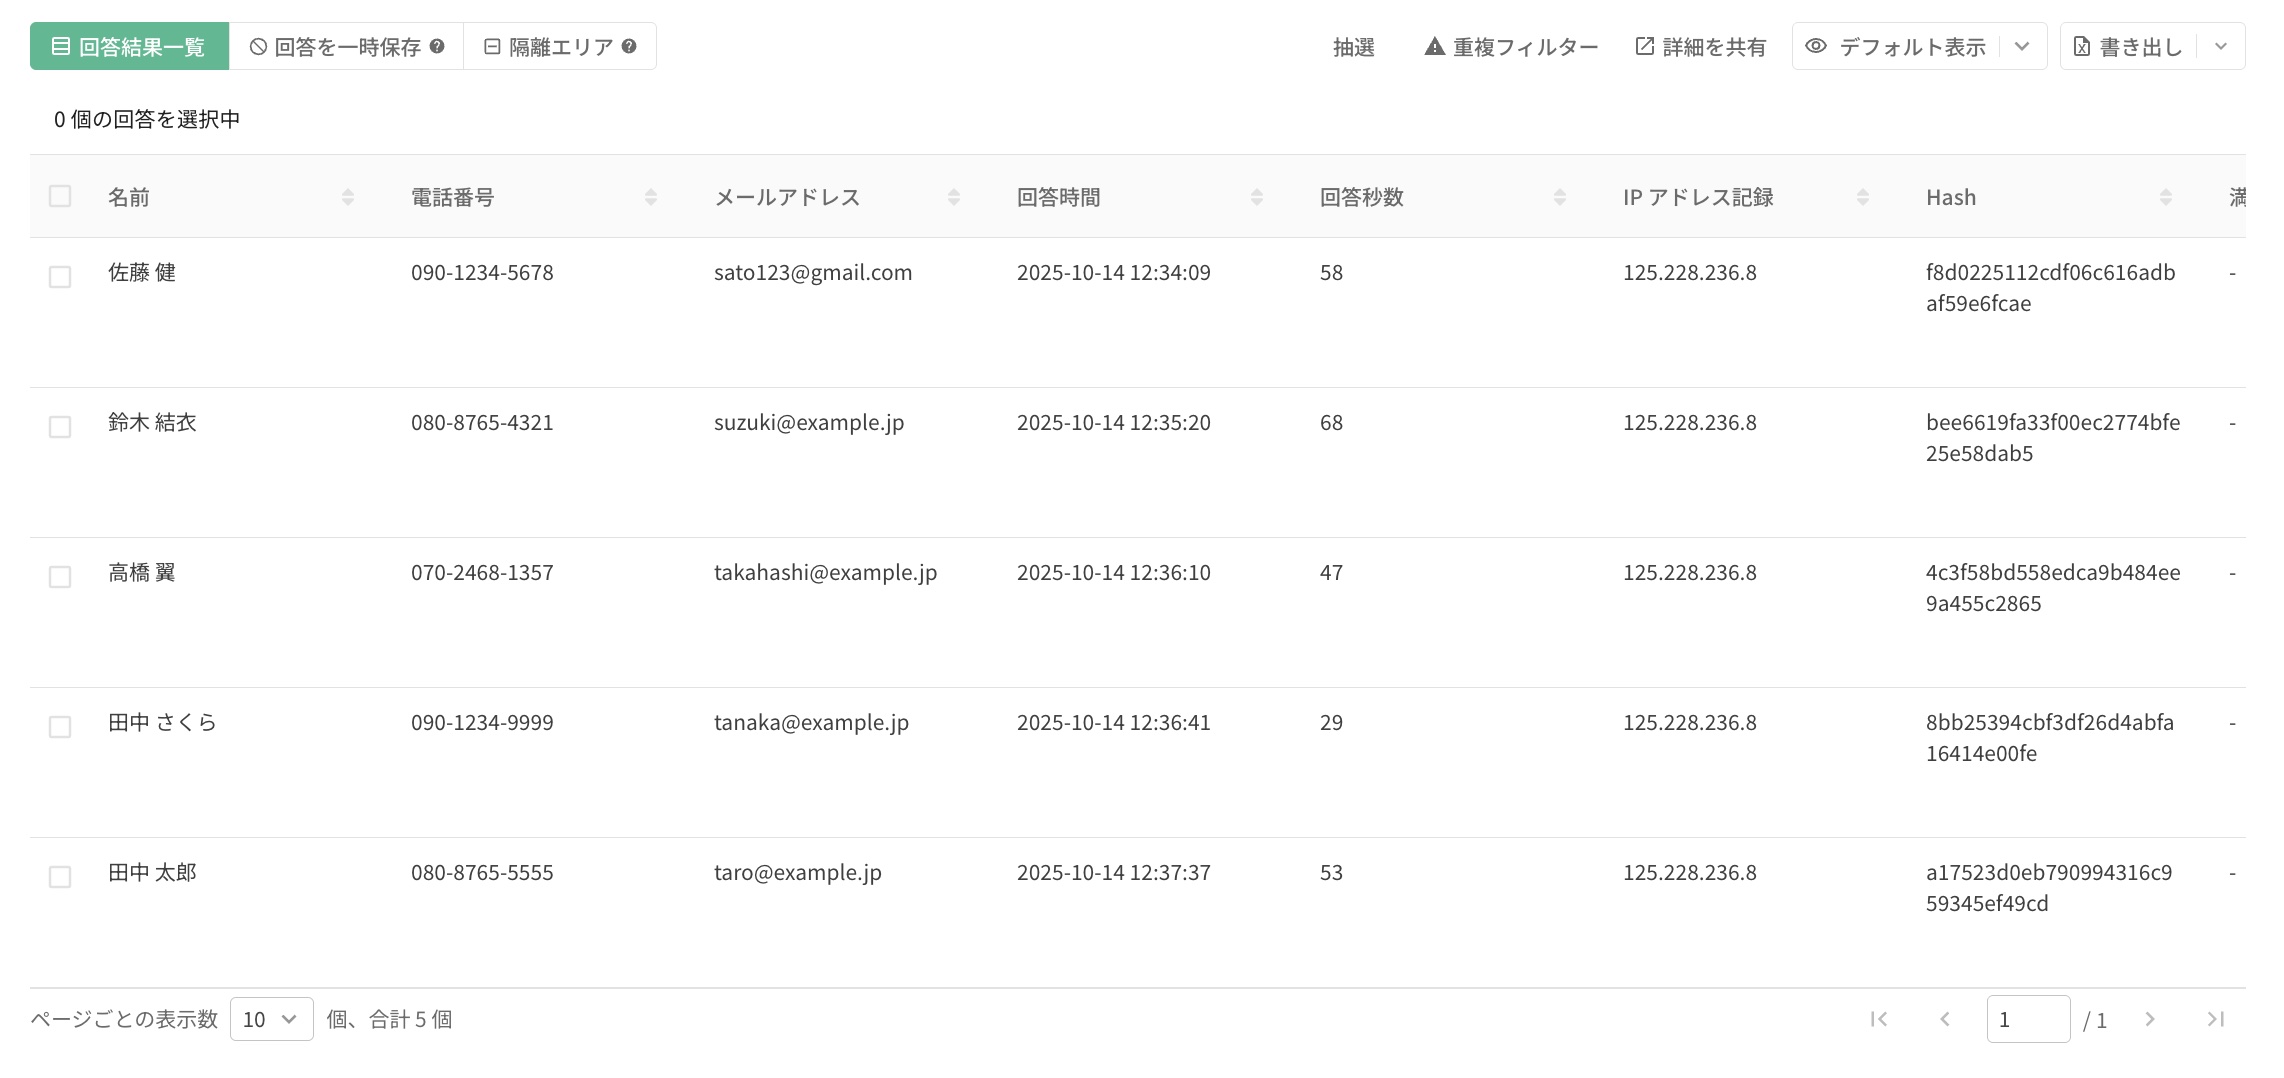The height and width of the screenshot is (1078, 2284).
Task: Expand the デフォルト表示 dropdown arrow
Action: pos(2022,47)
